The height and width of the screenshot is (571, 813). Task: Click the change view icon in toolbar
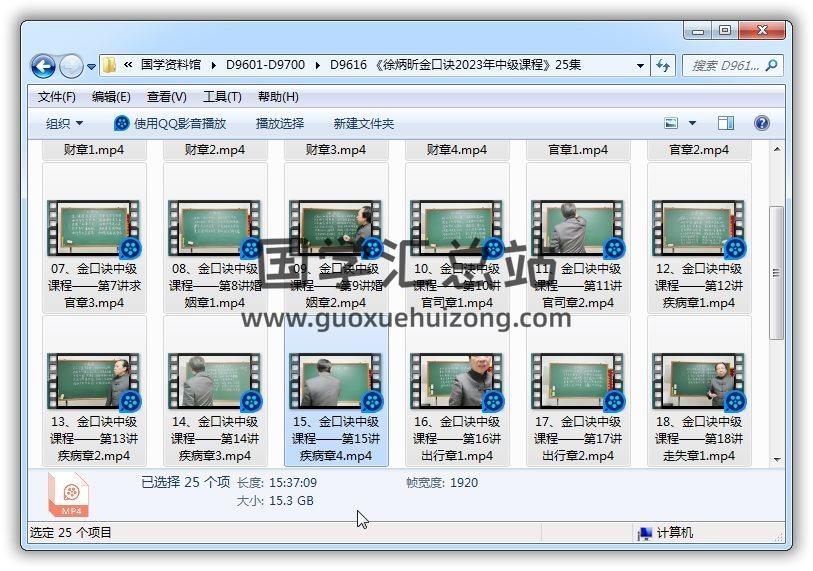[x=673, y=123]
